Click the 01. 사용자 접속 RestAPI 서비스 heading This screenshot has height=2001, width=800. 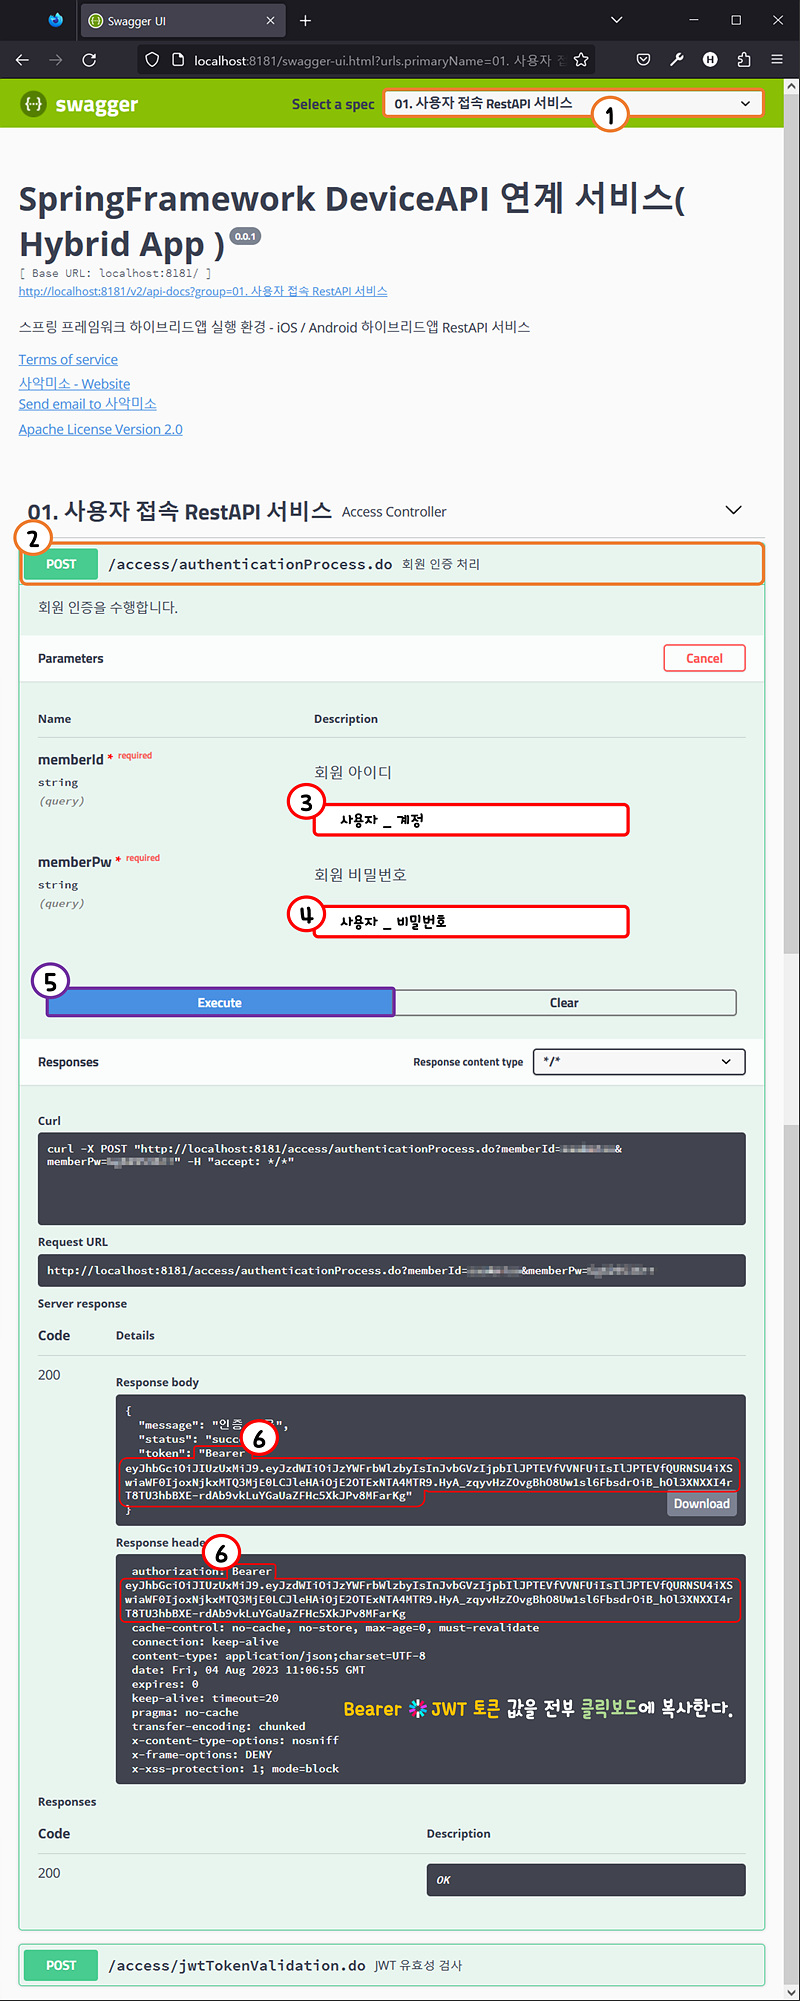point(180,511)
